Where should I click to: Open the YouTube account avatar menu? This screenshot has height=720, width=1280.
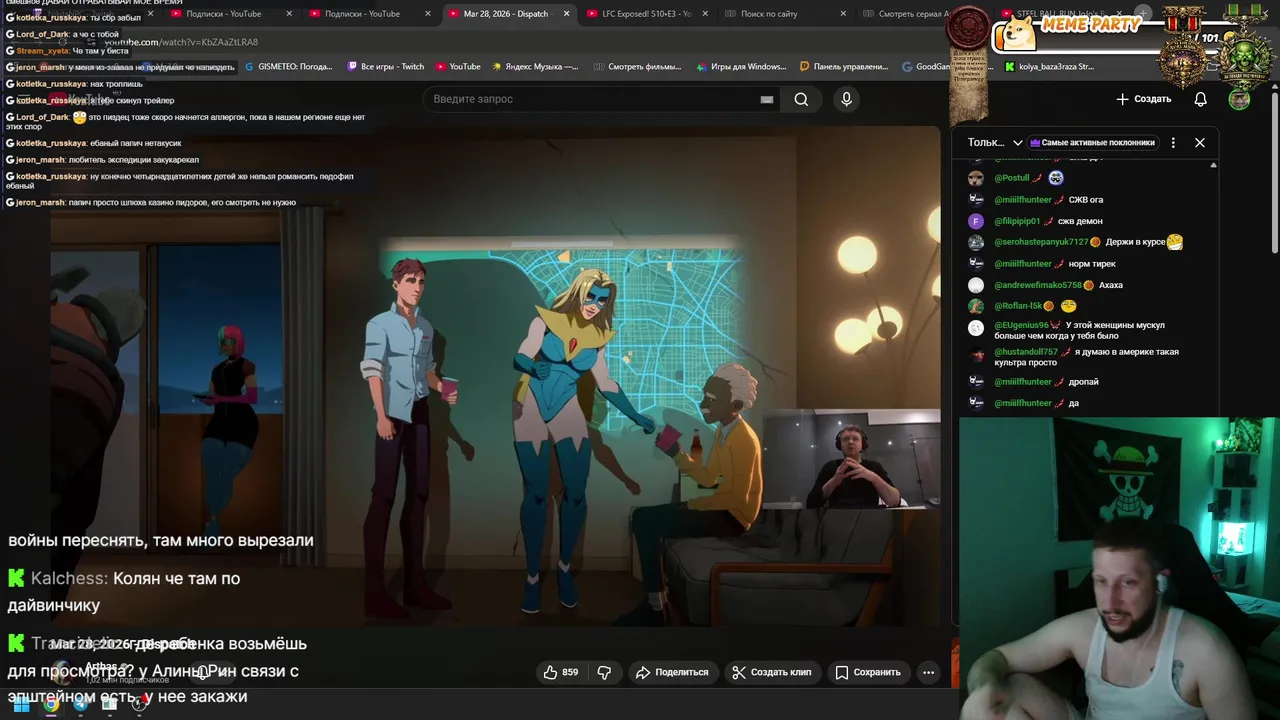pos(1239,99)
